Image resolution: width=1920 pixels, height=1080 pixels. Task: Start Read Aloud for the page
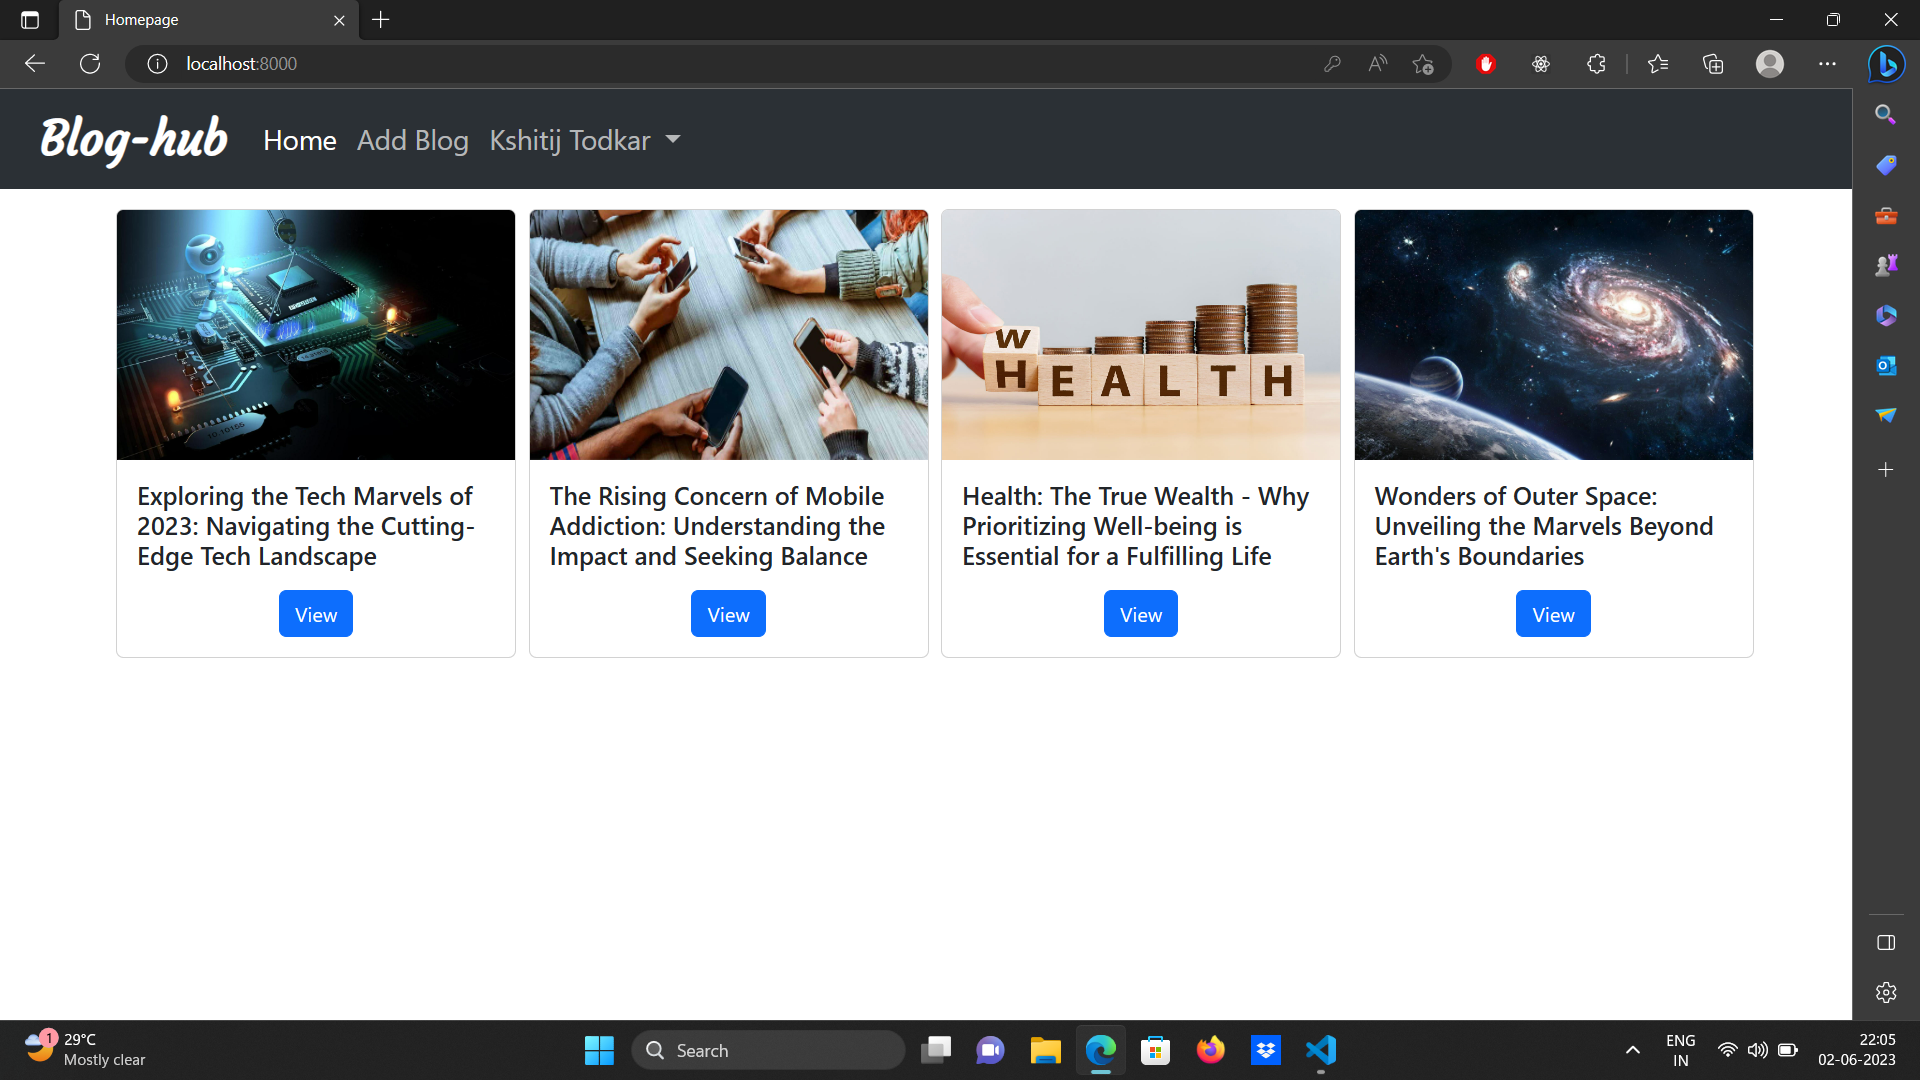point(1377,63)
